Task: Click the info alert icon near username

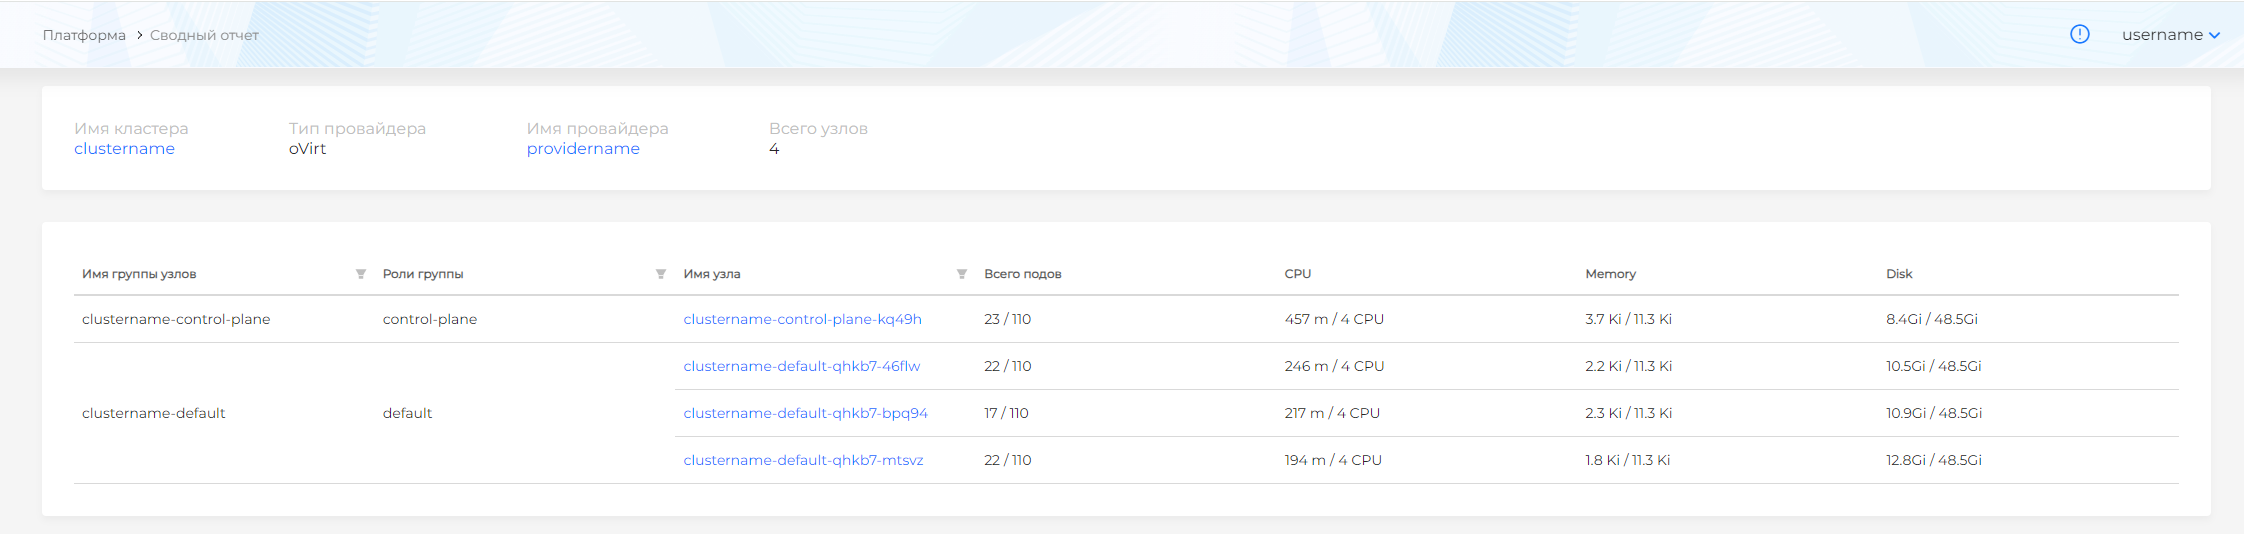Action: point(2079,35)
